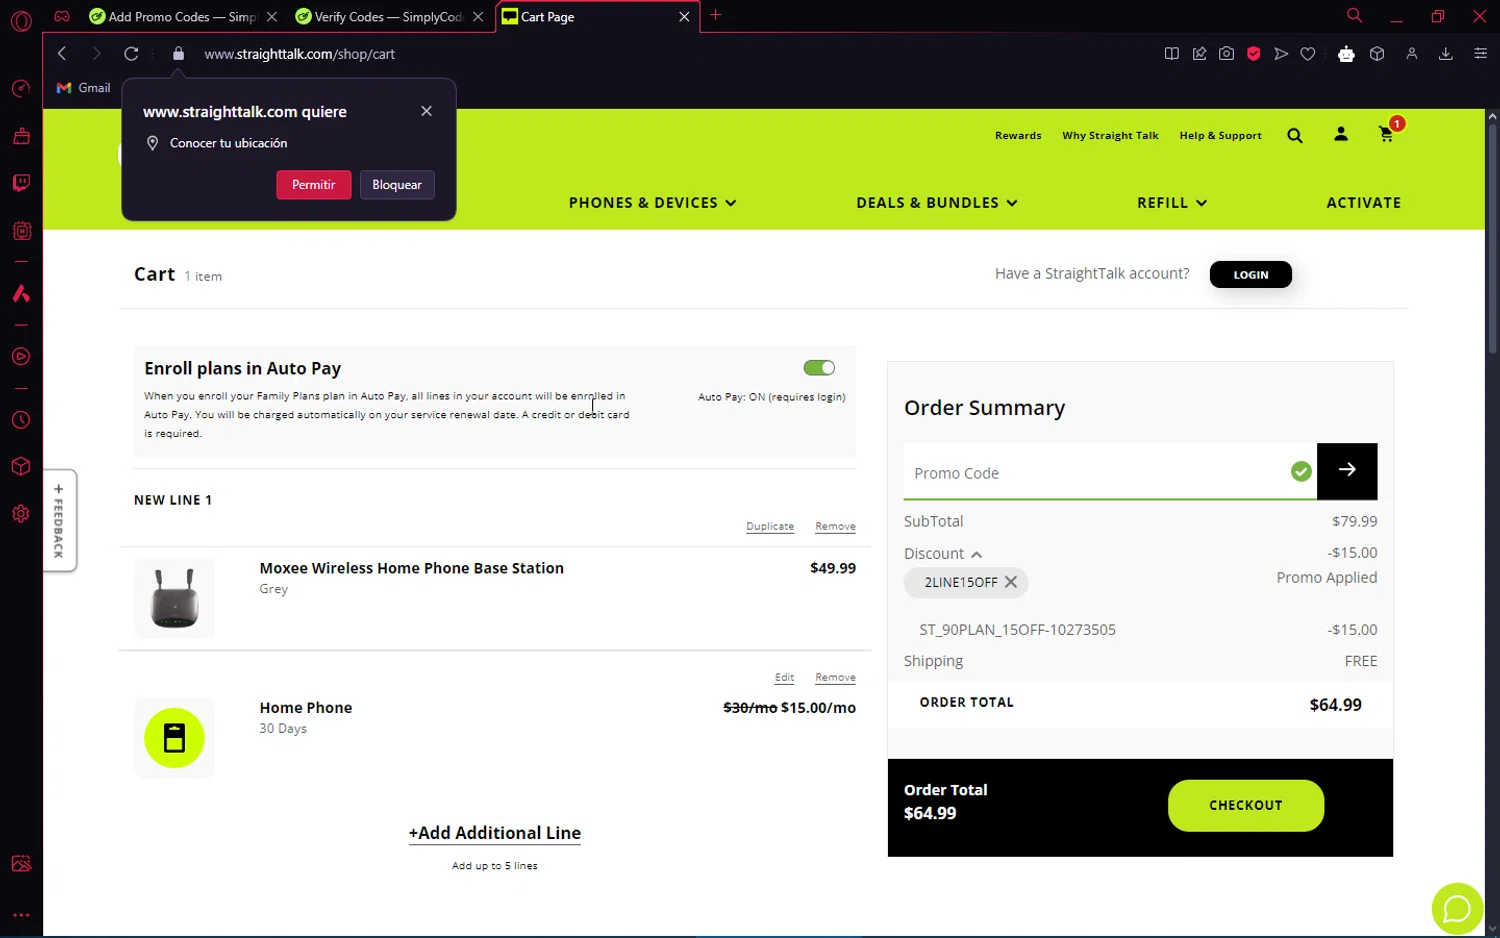This screenshot has height=938, width=1500.
Task: Open the shopping cart icon
Action: (1386, 134)
